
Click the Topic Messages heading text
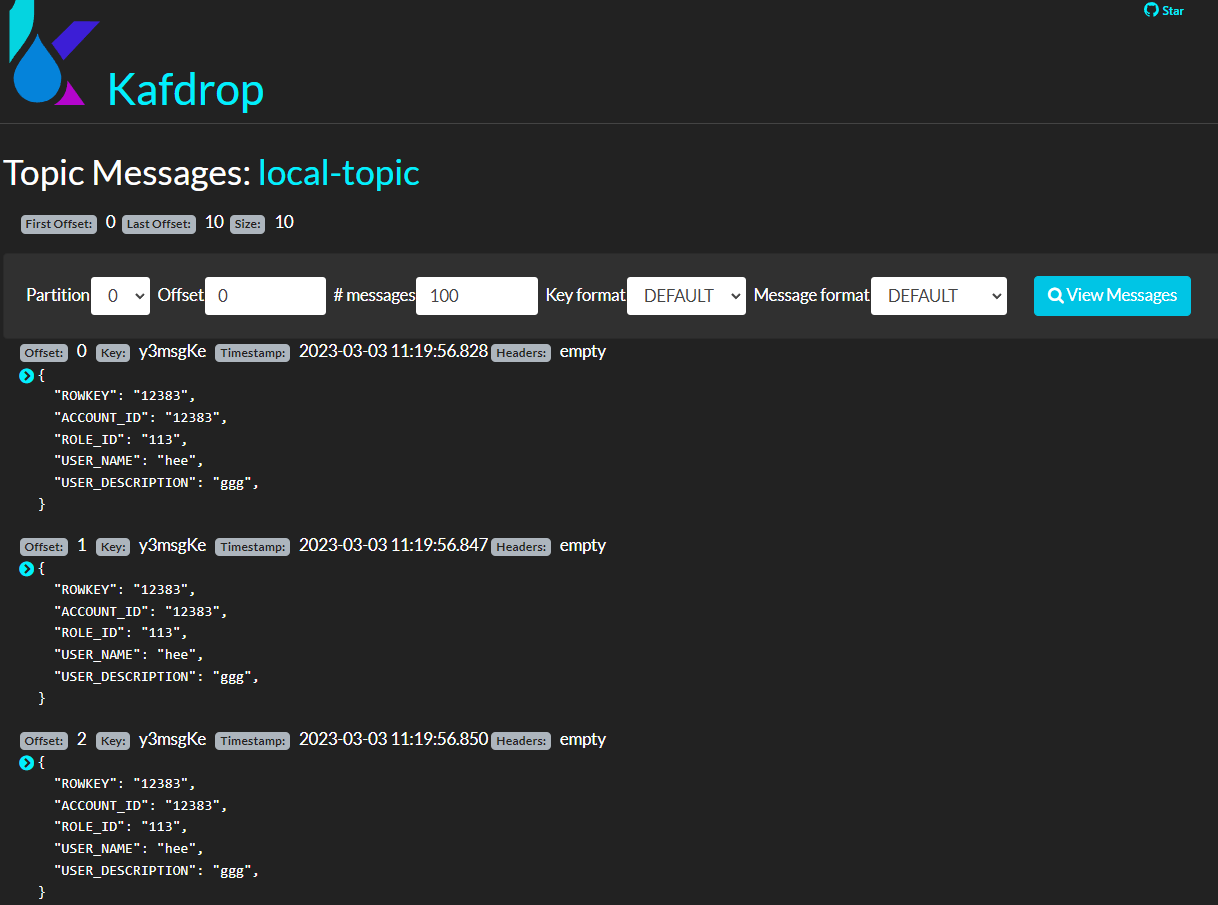point(127,173)
